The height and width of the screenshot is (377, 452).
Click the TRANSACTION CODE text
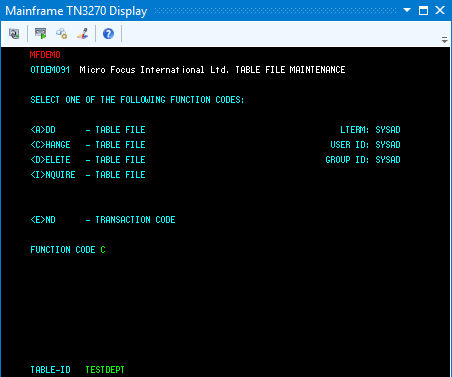[x=135, y=220]
